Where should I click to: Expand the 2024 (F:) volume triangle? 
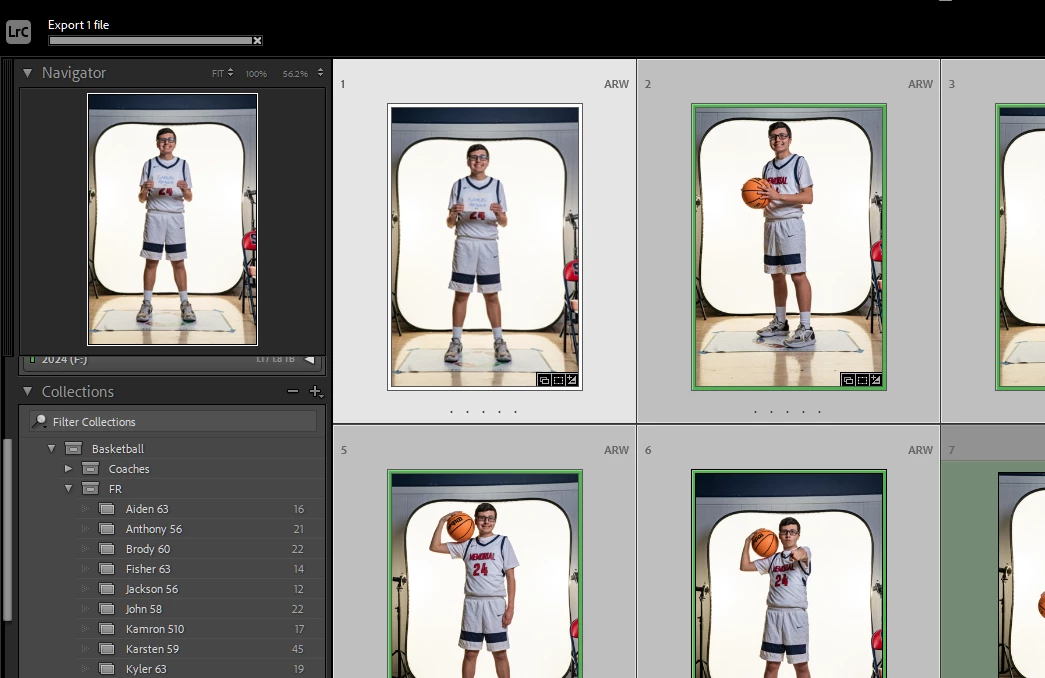pyautogui.click(x=309, y=359)
